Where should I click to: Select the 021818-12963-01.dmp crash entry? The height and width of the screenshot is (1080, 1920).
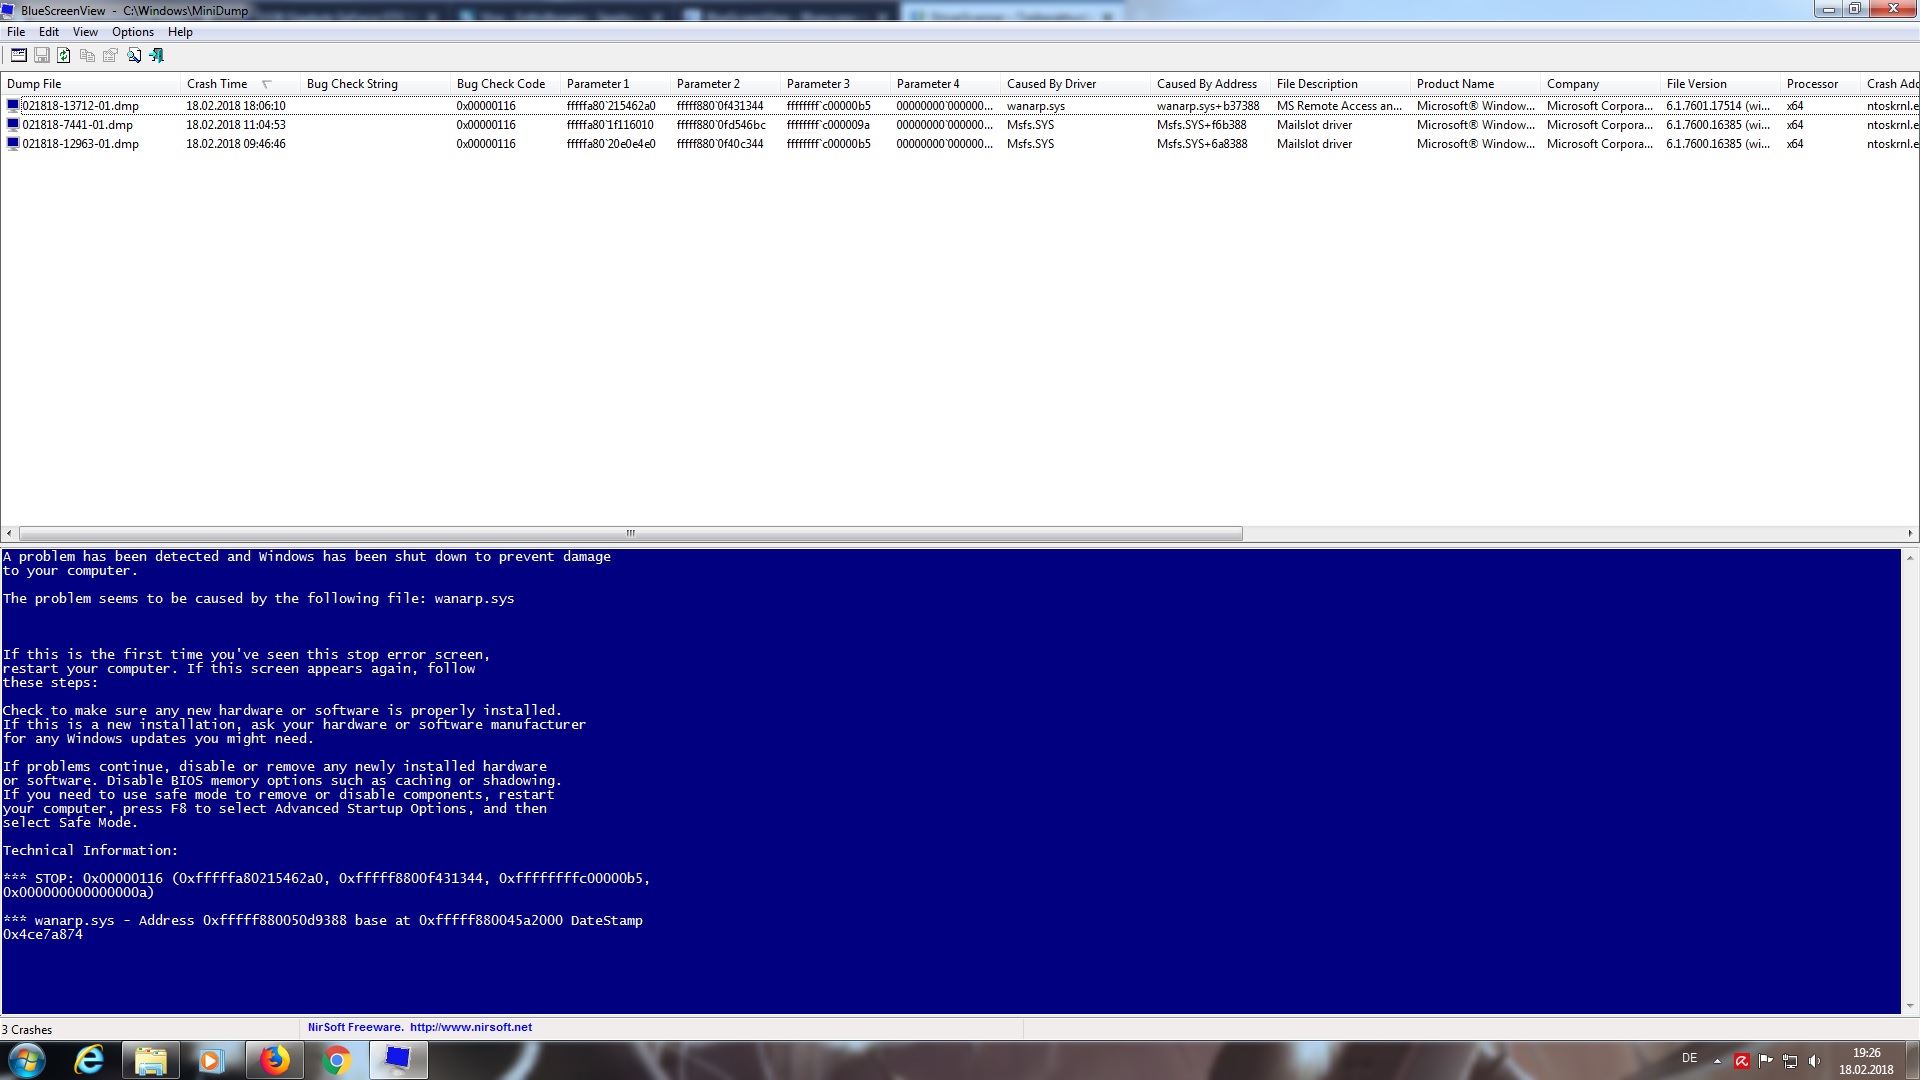pos(80,144)
